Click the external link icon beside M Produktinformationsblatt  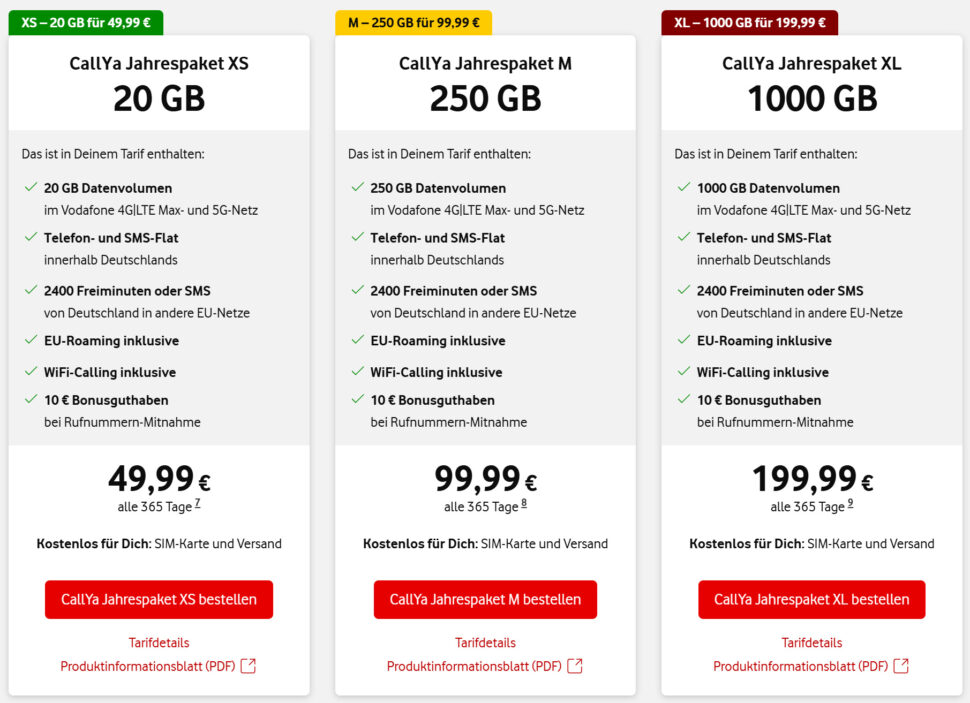coord(575,665)
